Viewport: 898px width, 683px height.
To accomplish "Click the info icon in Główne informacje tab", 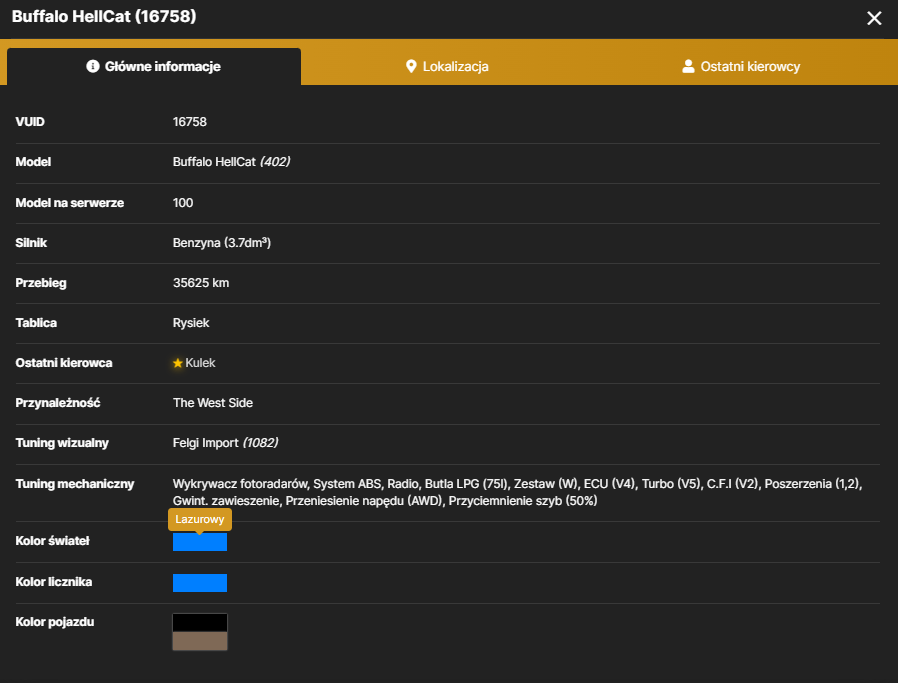I will click(x=93, y=66).
